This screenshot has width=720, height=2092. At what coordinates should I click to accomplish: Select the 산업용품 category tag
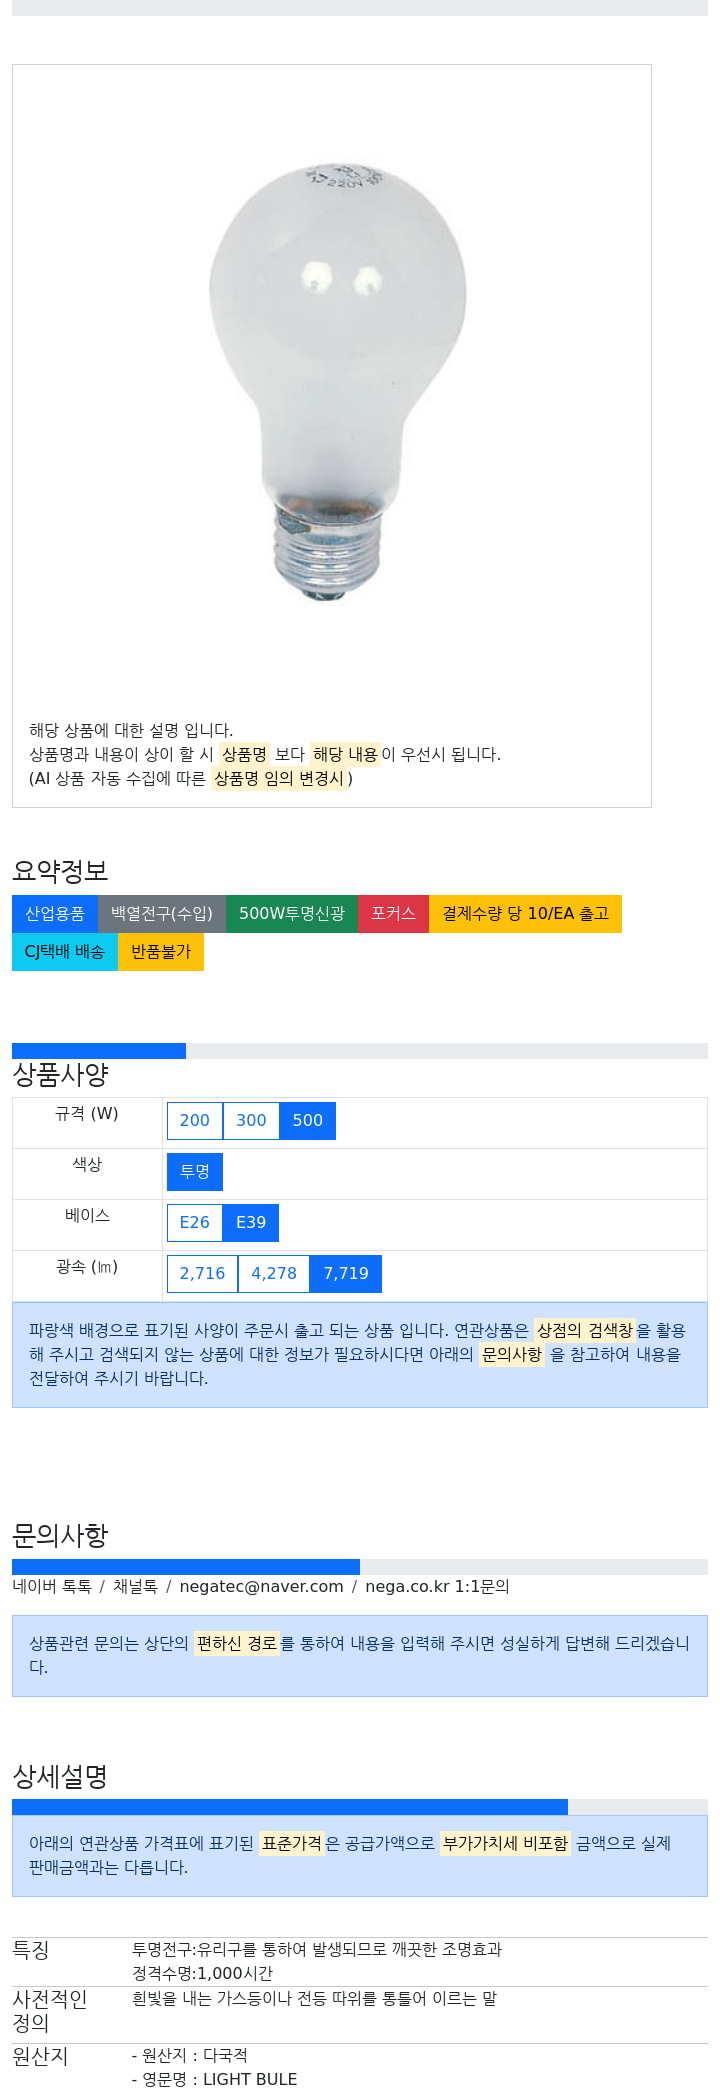55,914
